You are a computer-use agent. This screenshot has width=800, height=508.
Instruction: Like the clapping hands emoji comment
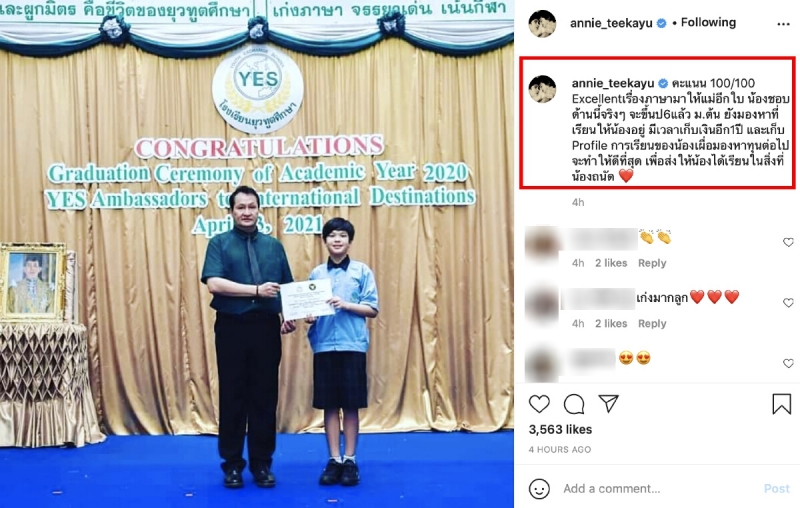coord(788,242)
